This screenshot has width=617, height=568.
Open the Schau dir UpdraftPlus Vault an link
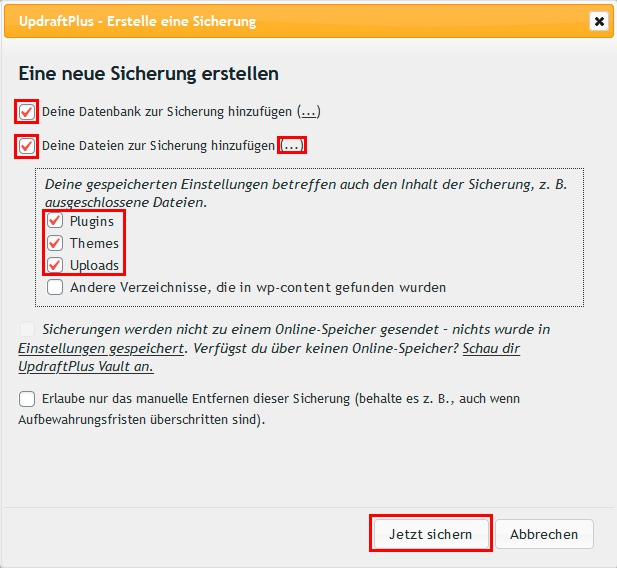pos(491,348)
